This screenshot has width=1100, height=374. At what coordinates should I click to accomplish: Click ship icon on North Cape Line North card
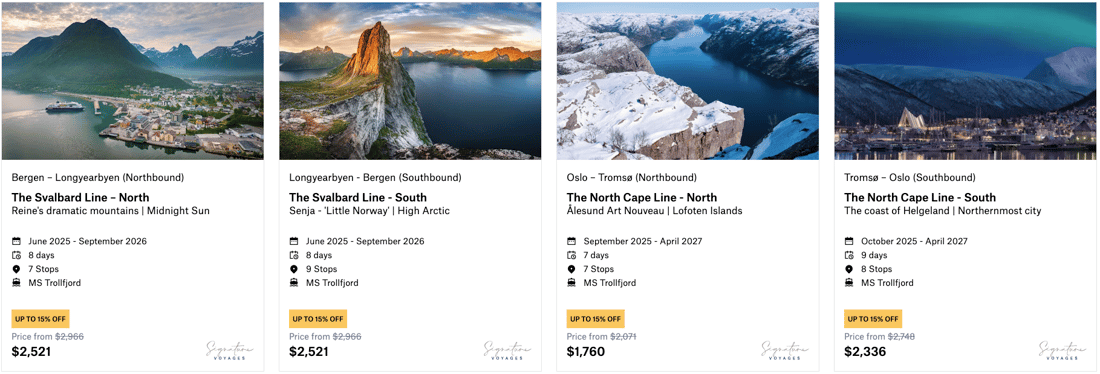tap(571, 283)
